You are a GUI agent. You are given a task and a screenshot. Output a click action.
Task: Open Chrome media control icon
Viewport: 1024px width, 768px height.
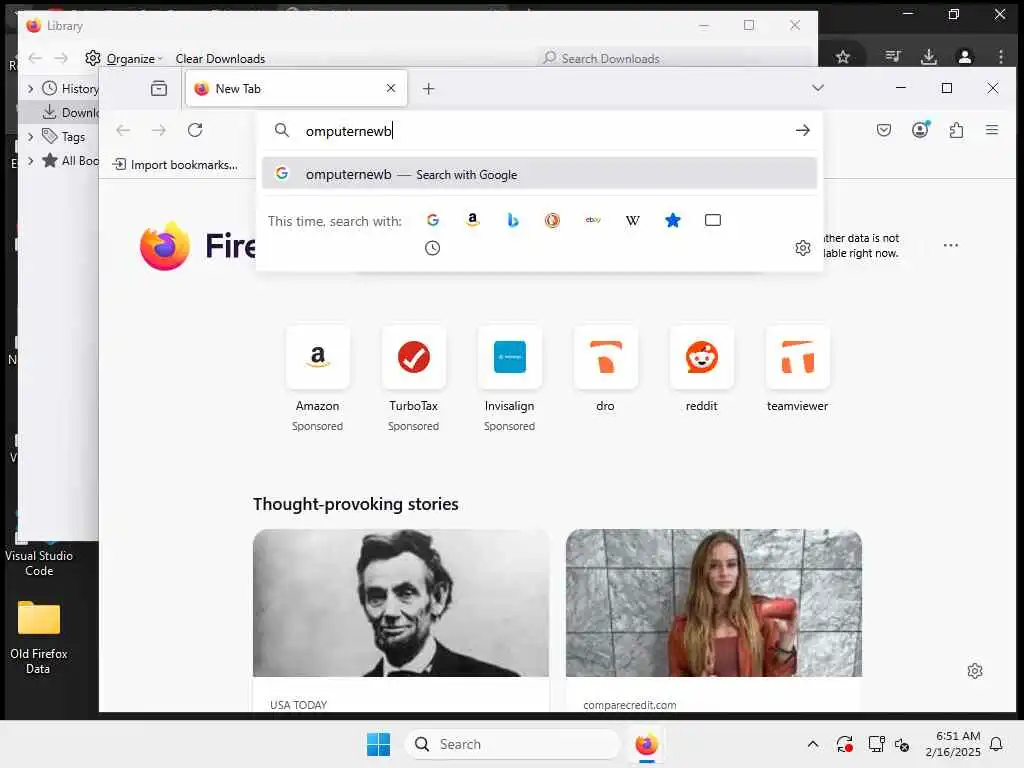893,57
